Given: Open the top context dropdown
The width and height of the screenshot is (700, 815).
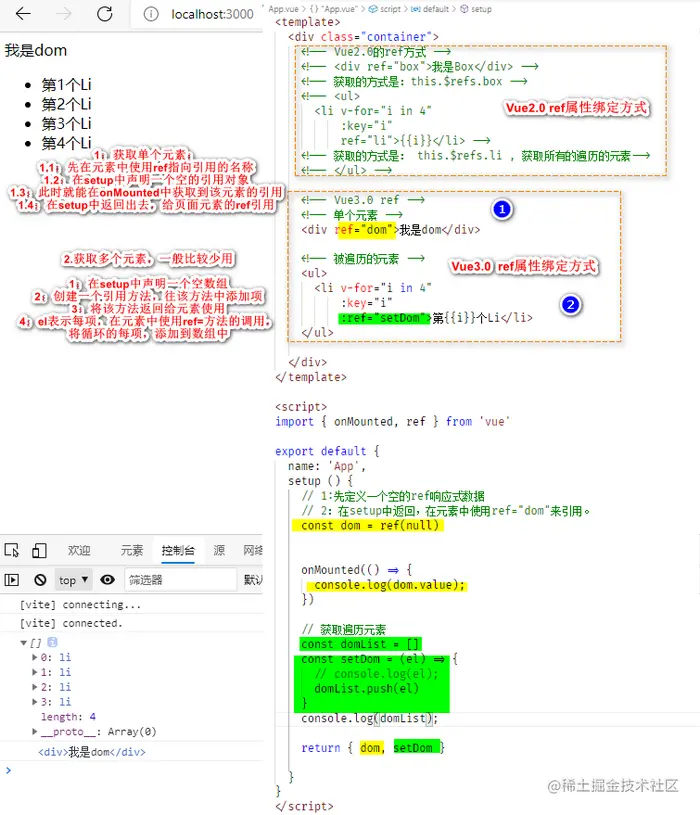Looking at the screenshot, I should [x=73, y=580].
